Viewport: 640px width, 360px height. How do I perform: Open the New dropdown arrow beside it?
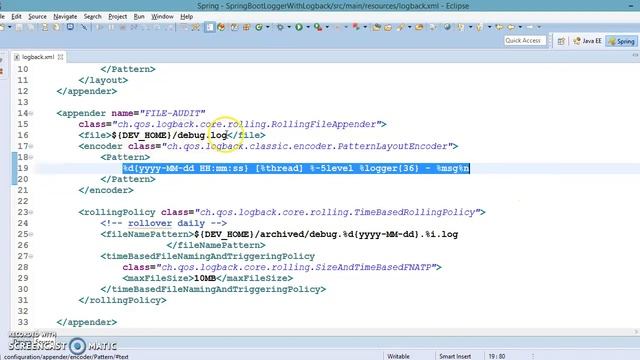[9, 27]
